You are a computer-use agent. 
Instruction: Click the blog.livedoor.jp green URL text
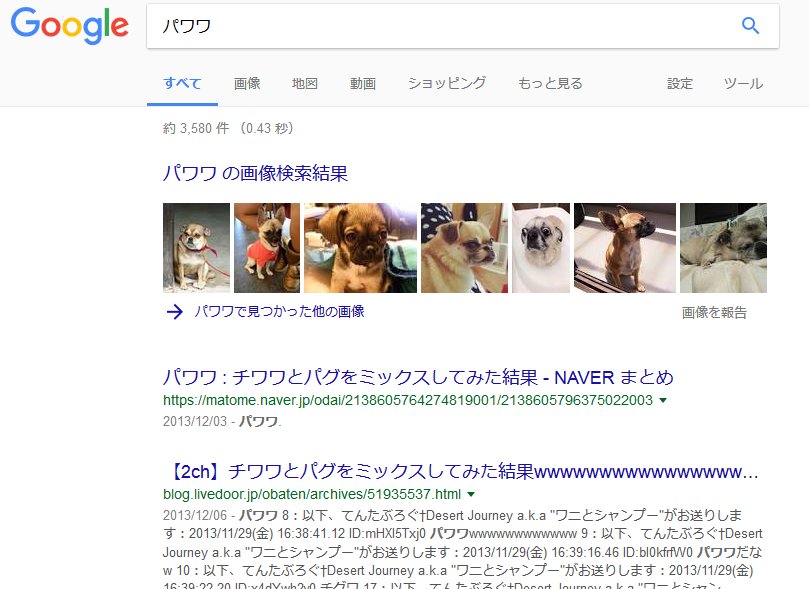(312, 494)
